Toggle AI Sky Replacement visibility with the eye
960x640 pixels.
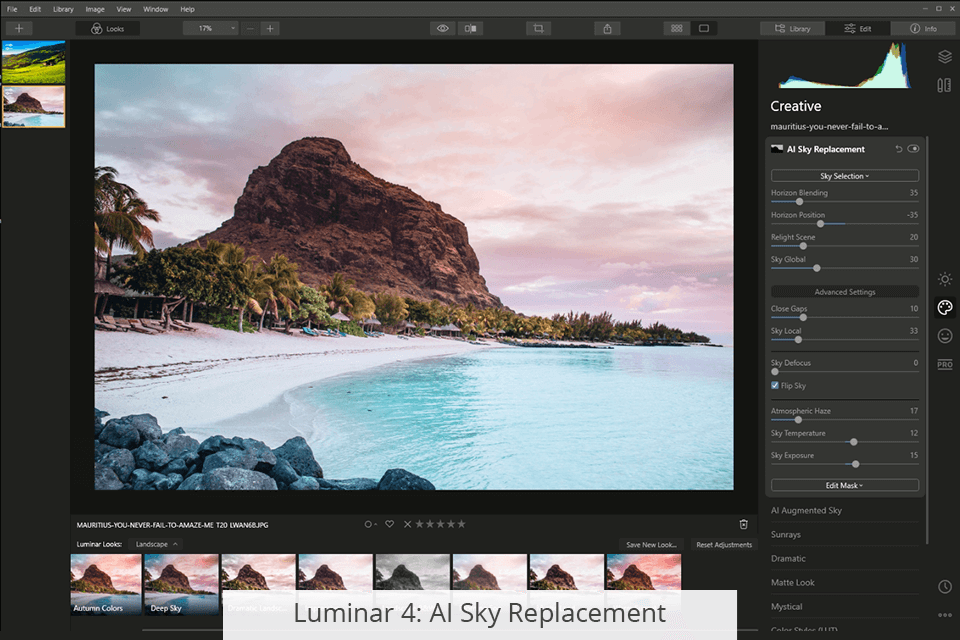913,148
